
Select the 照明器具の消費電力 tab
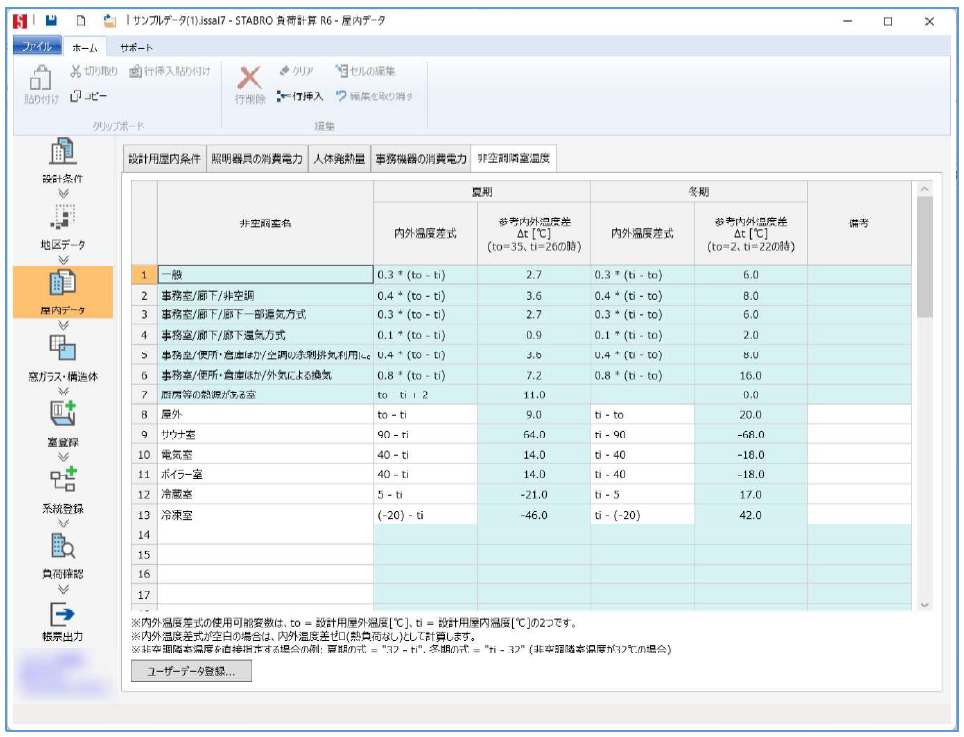tap(257, 159)
